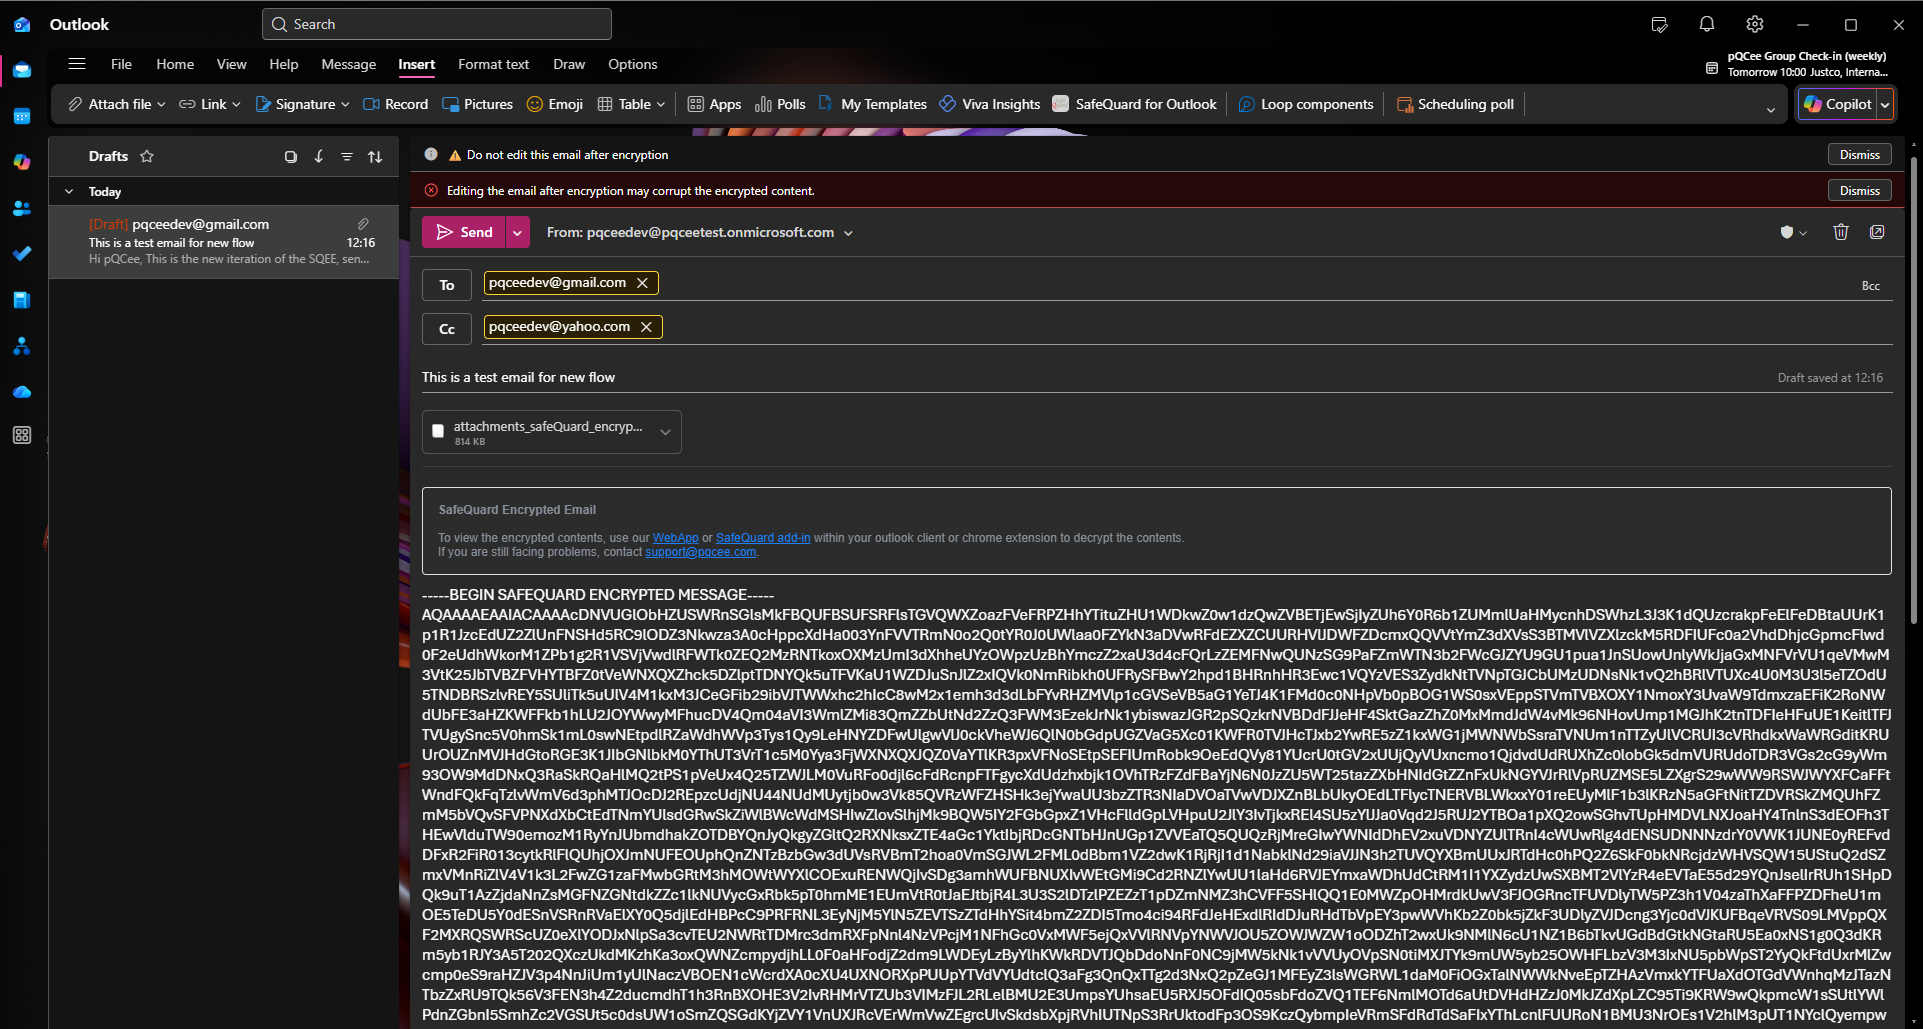Open the Calendar from the left sidebar
The image size is (1923, 1029).
pos(22,116)
